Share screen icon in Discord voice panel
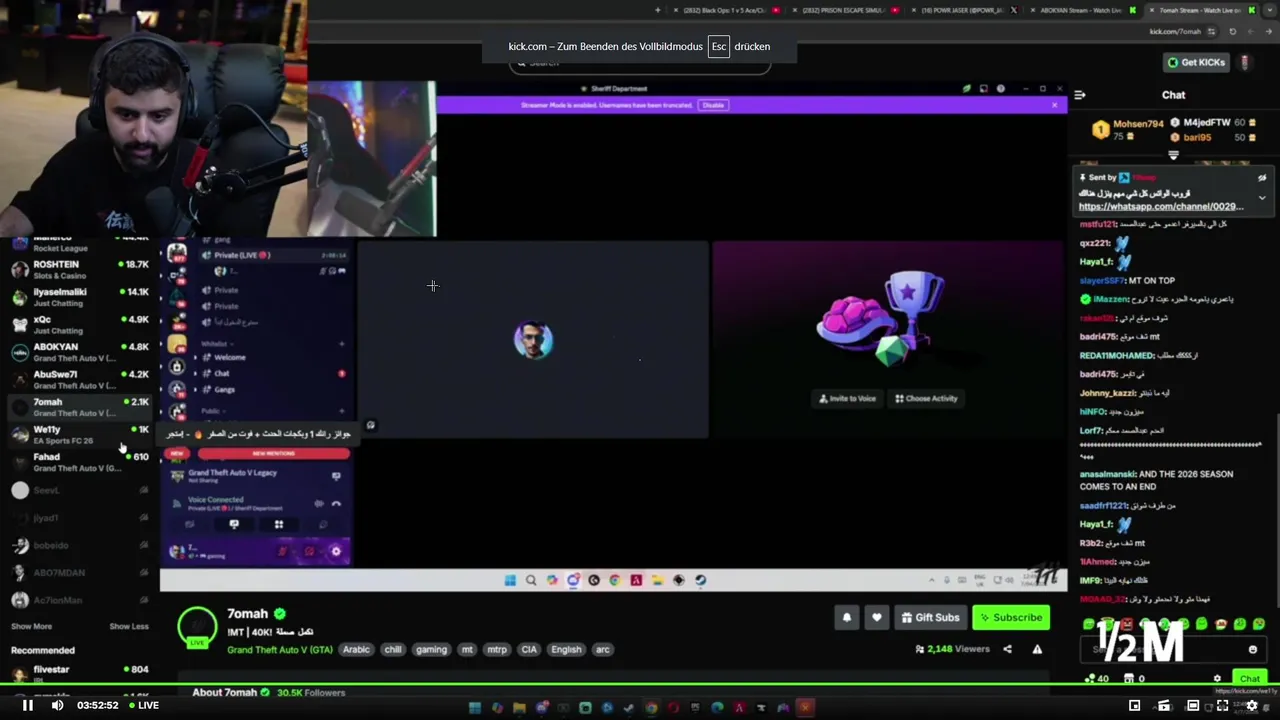 234,524
